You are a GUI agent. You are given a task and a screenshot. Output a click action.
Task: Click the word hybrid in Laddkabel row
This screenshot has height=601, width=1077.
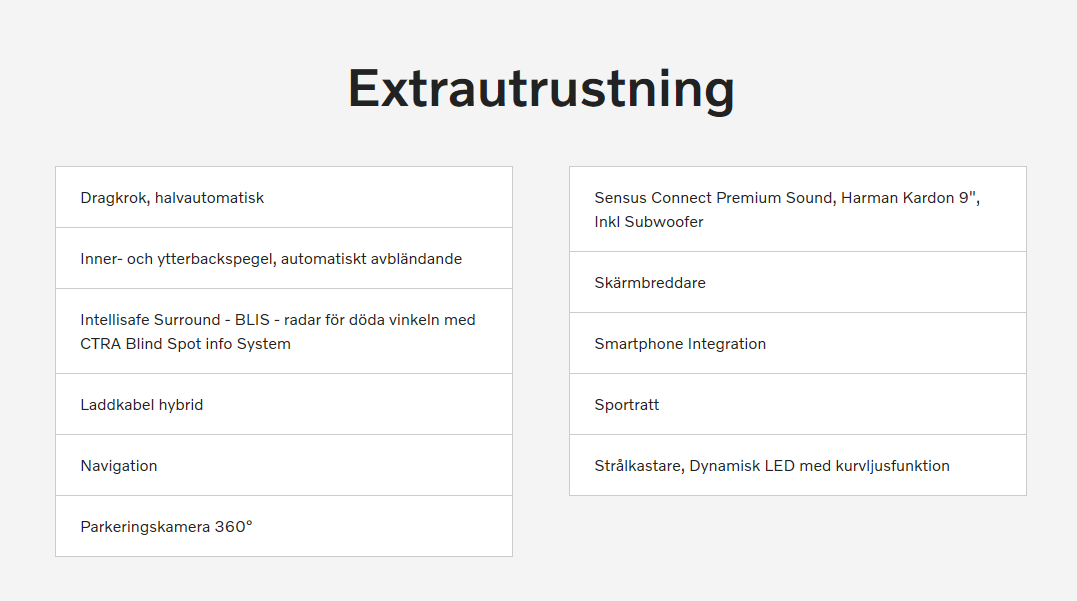click(181, 405)
